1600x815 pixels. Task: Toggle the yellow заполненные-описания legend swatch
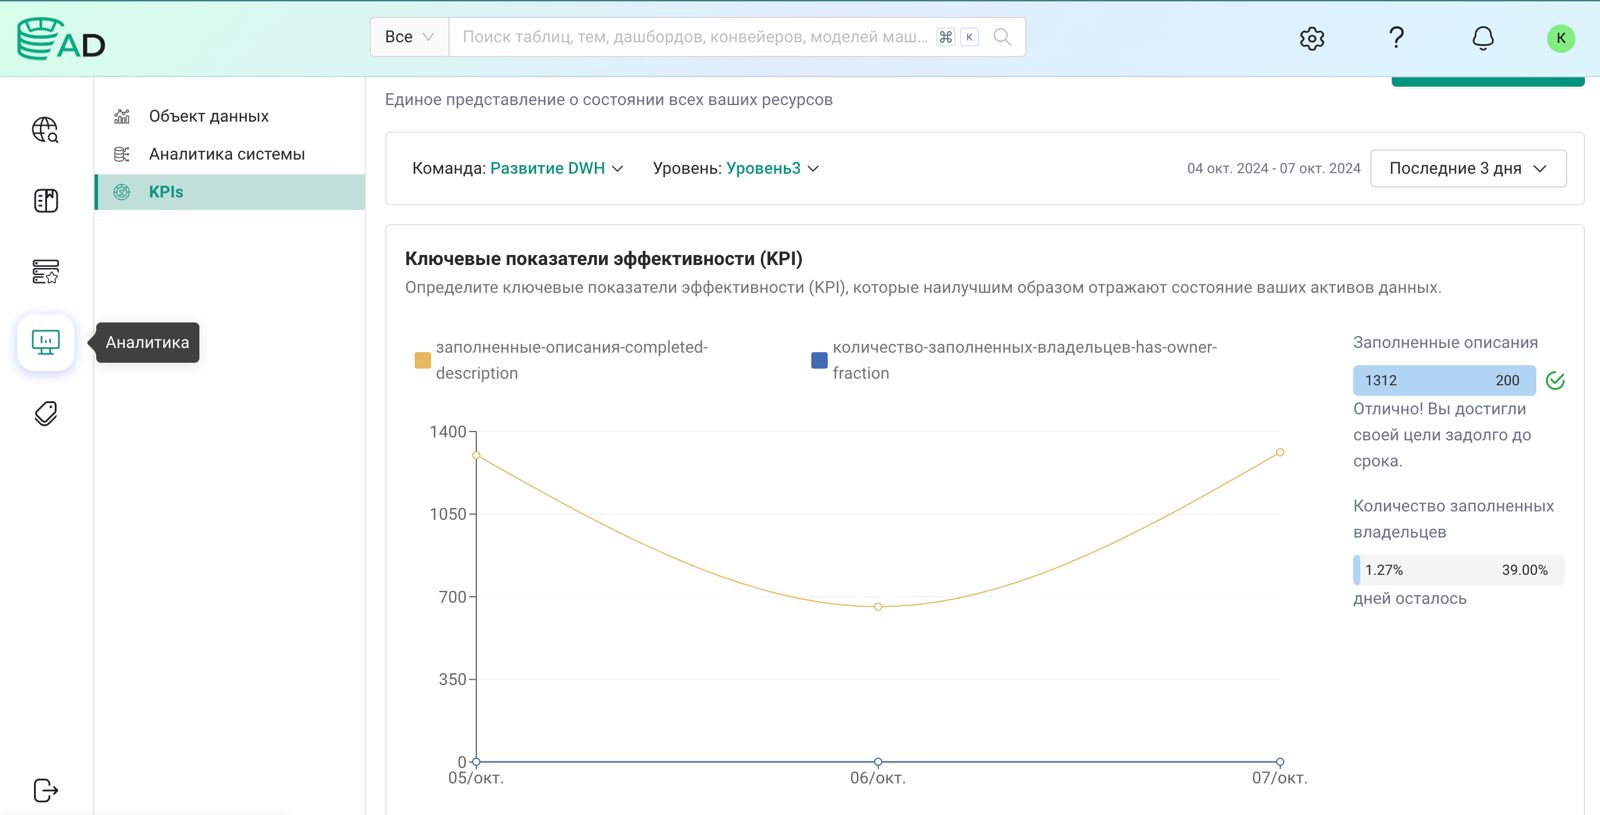coord(423,360)
